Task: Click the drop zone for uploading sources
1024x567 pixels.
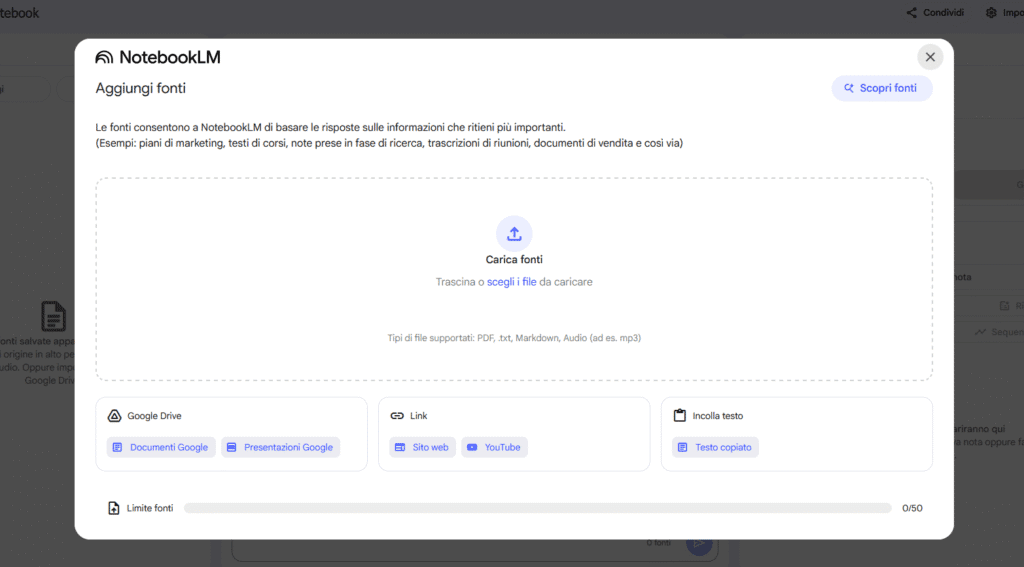Action: coord(514,279)
